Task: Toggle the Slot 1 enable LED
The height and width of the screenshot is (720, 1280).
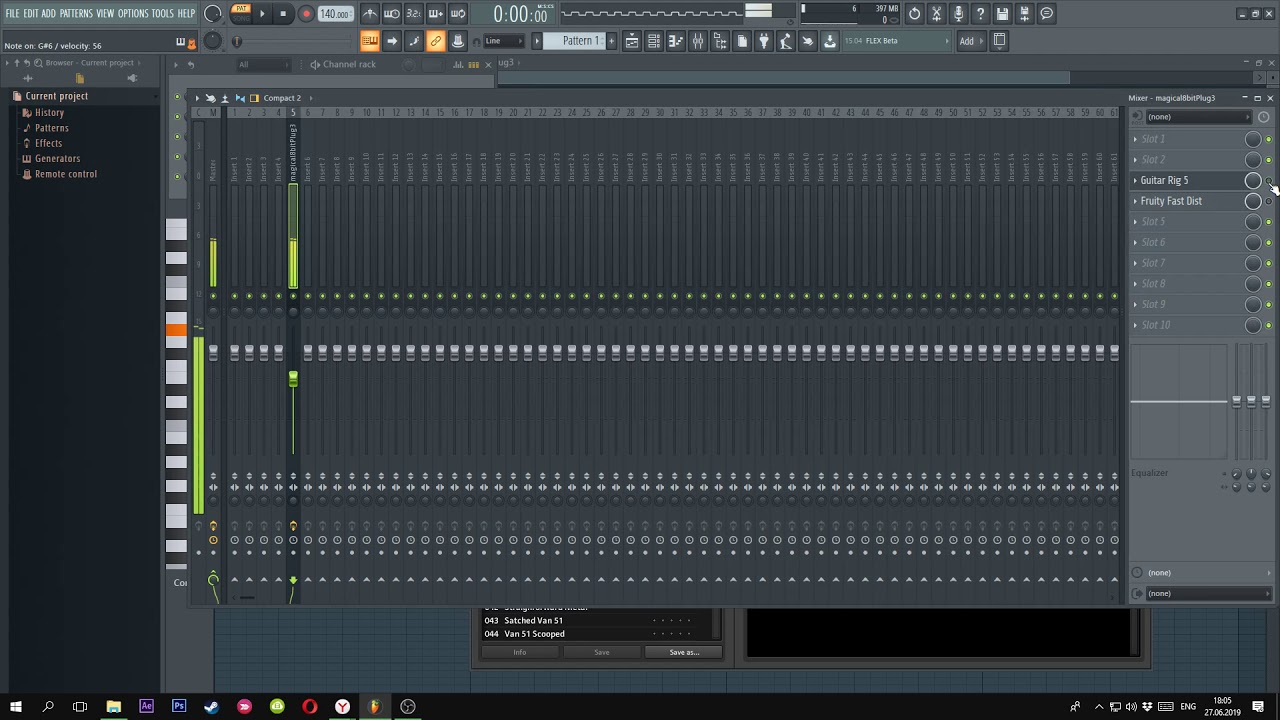Action: 1269,139
